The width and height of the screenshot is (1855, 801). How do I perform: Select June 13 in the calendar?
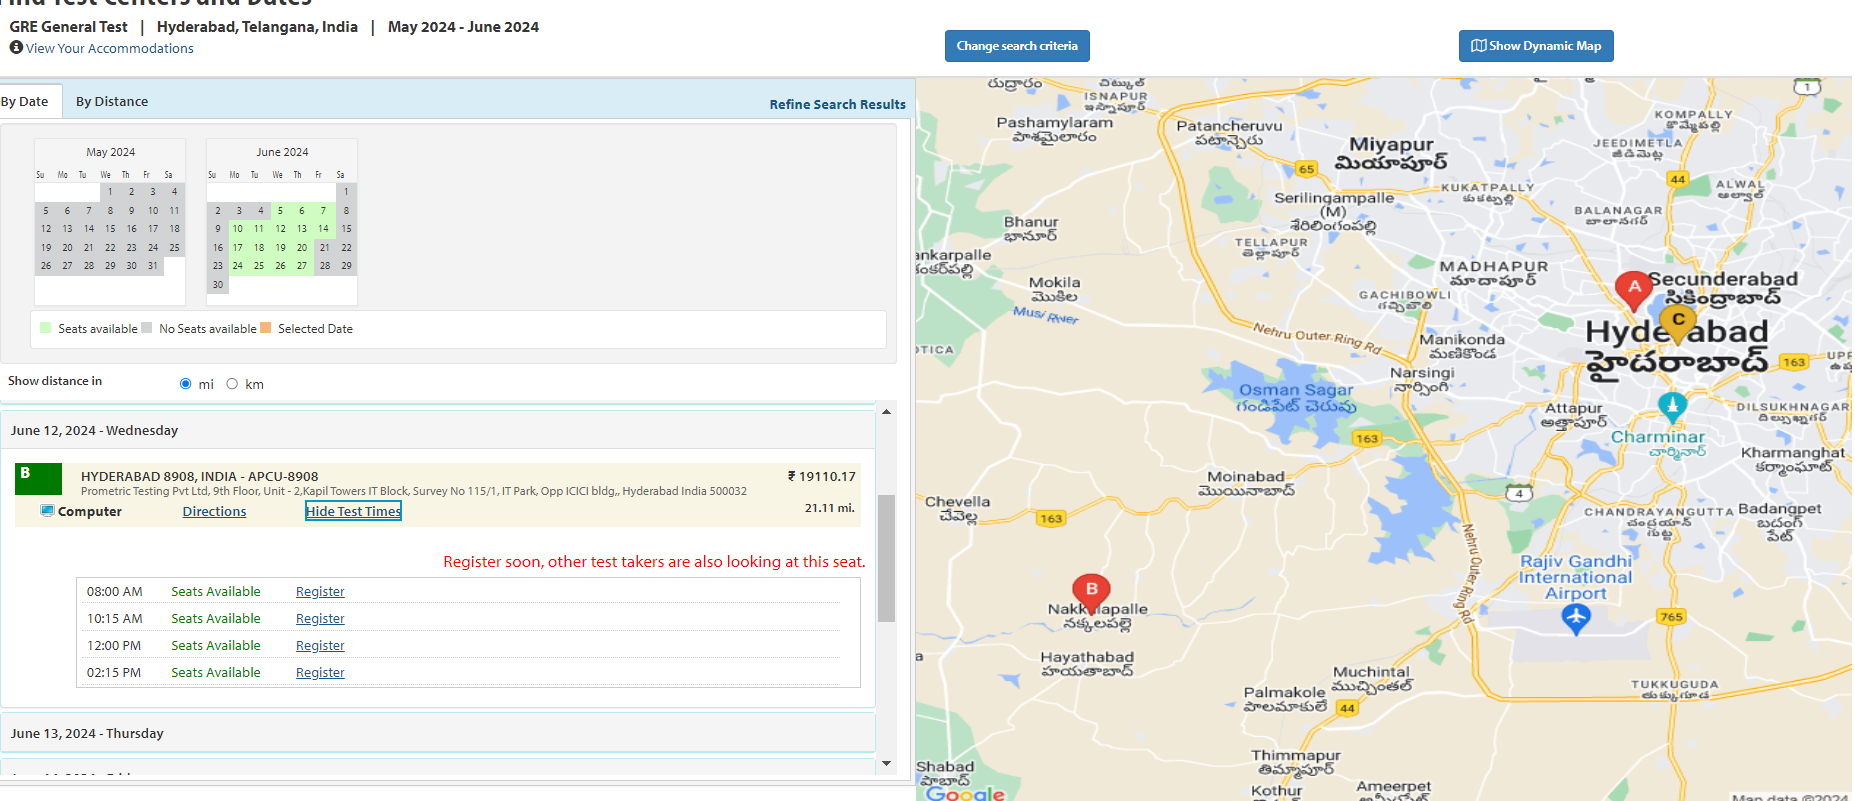pos(302,229)
